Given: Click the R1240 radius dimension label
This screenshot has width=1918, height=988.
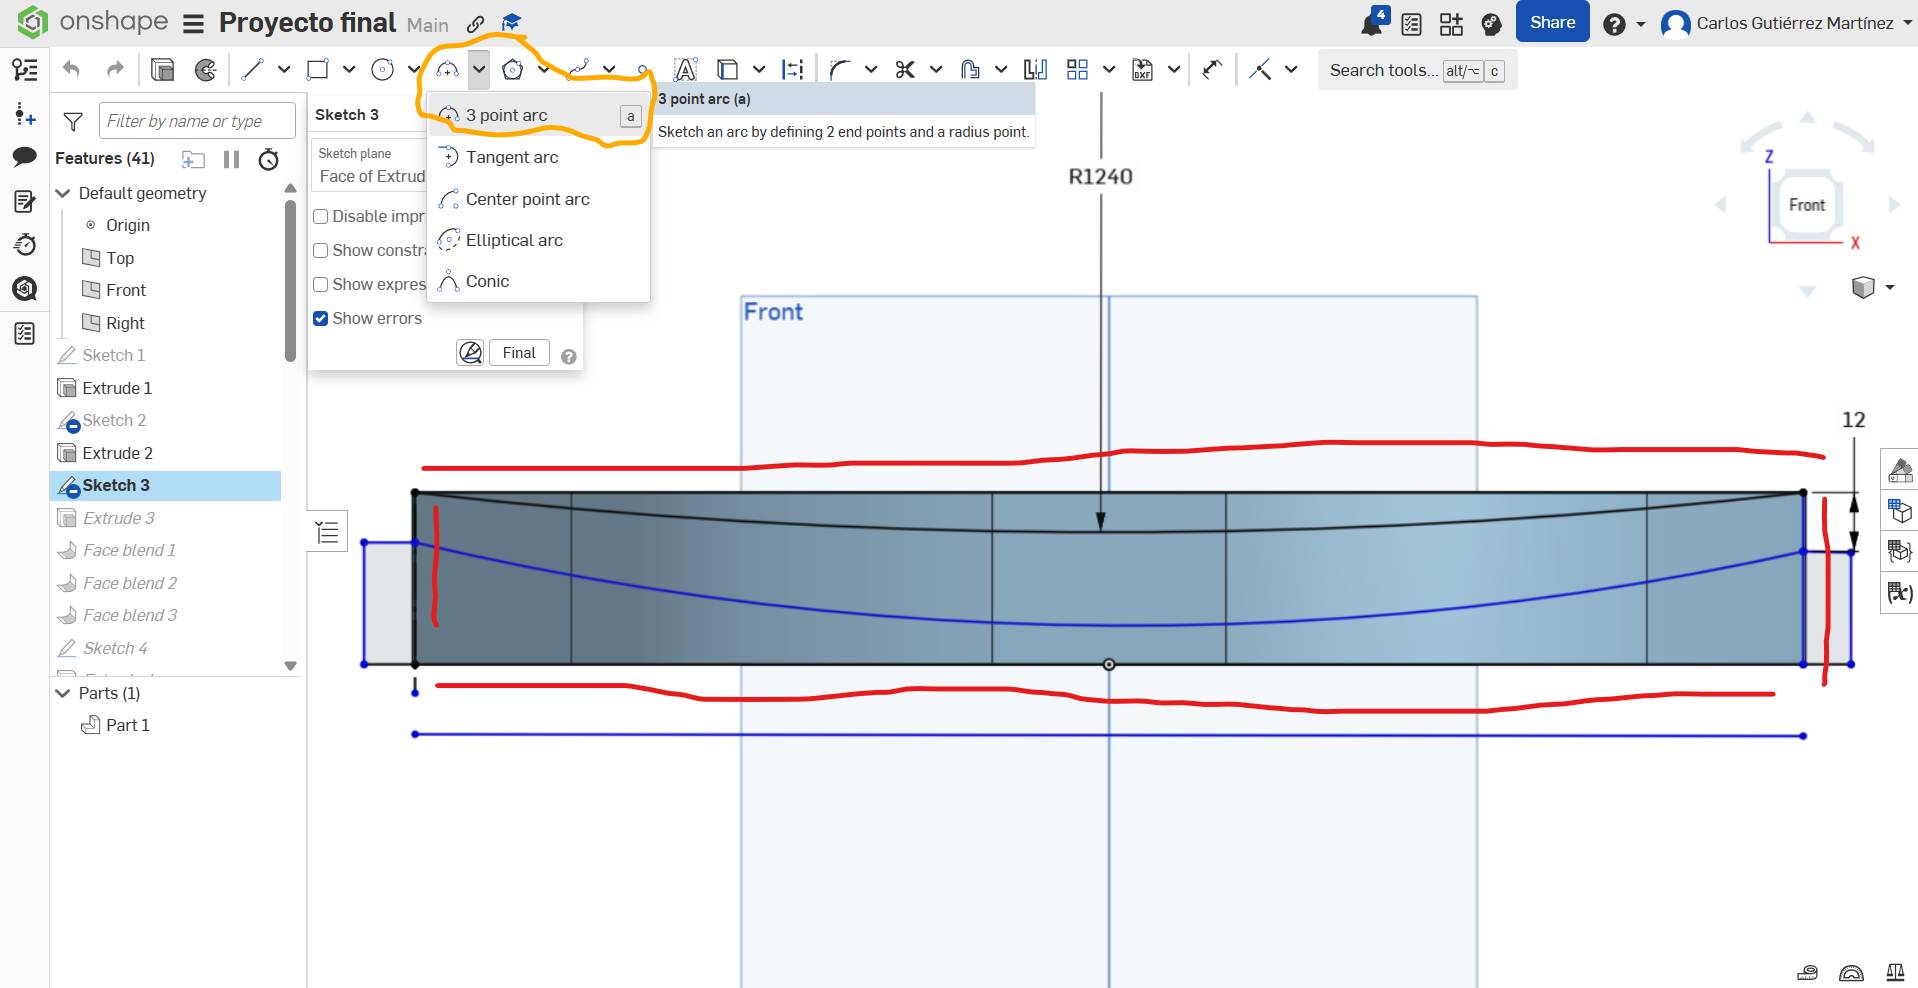Looking at the screenshot, I should pos(1100,177).
